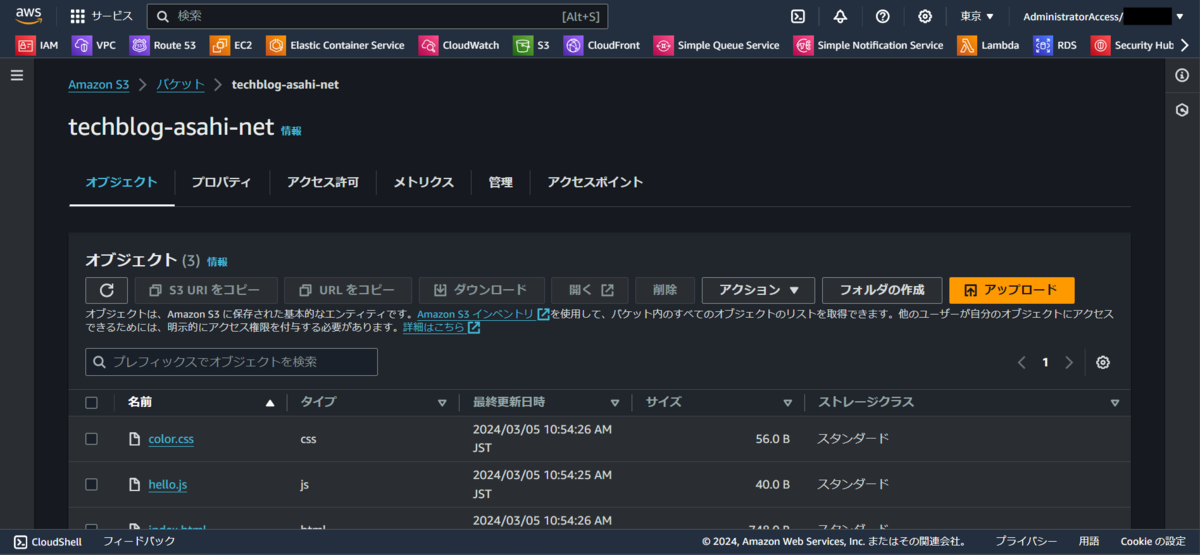
Task: Sort by name column arrow
Action: [269, 403]
